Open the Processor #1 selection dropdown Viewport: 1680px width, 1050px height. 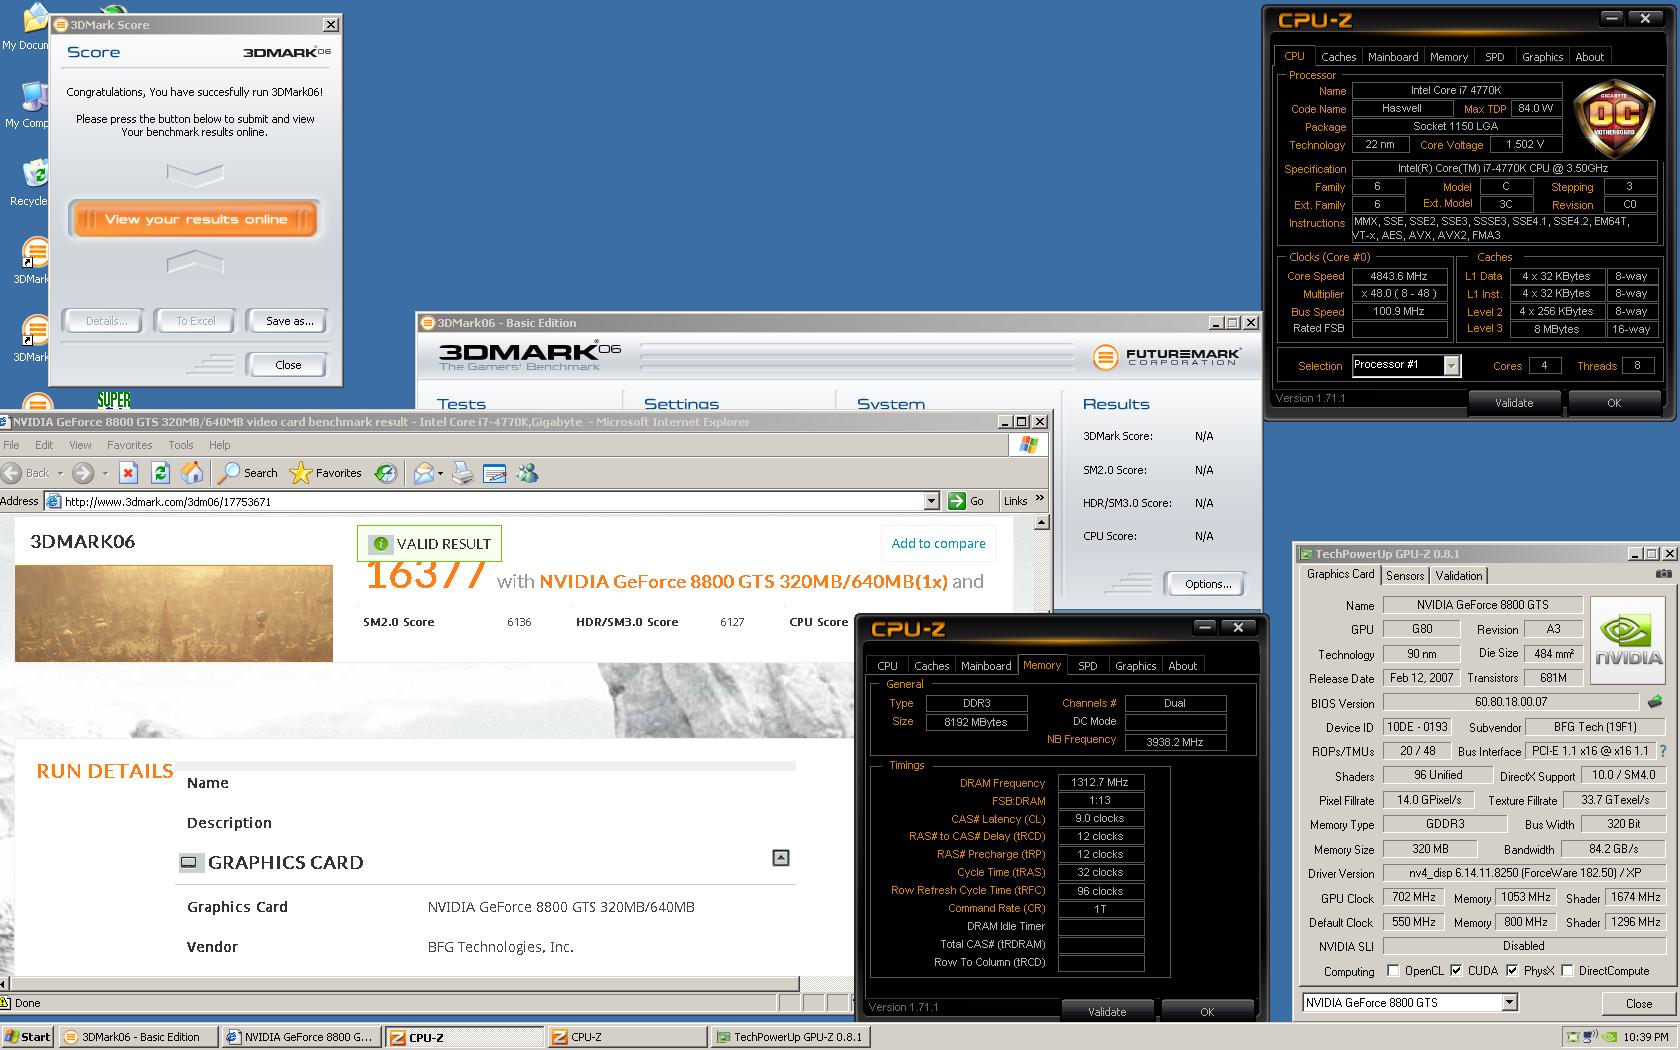[1451, 366]
